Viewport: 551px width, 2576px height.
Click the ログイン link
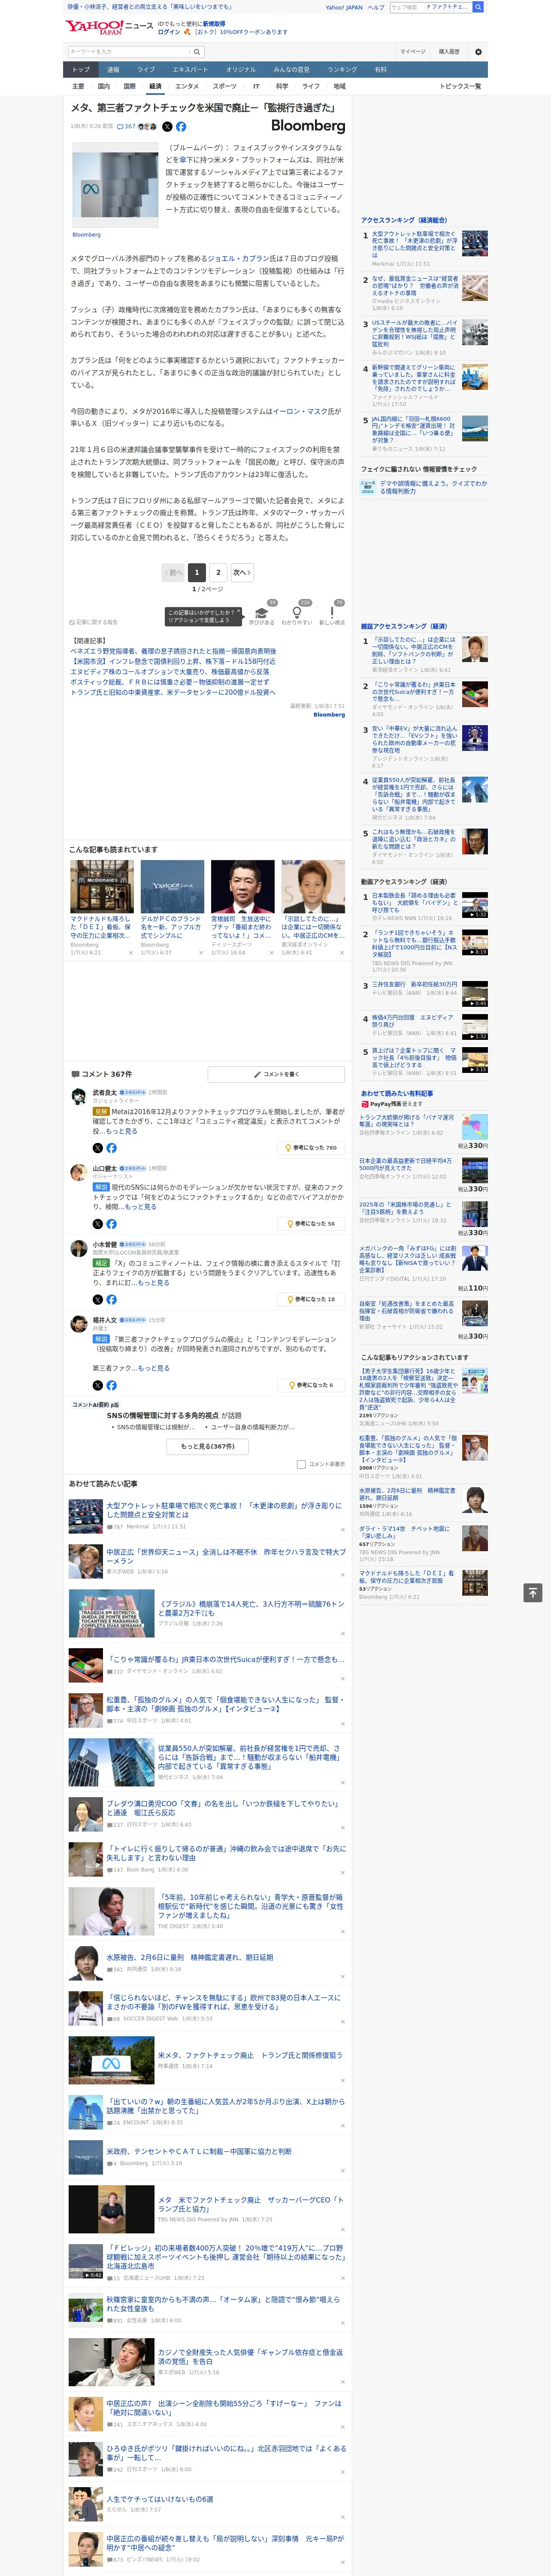tap(169, 32)
